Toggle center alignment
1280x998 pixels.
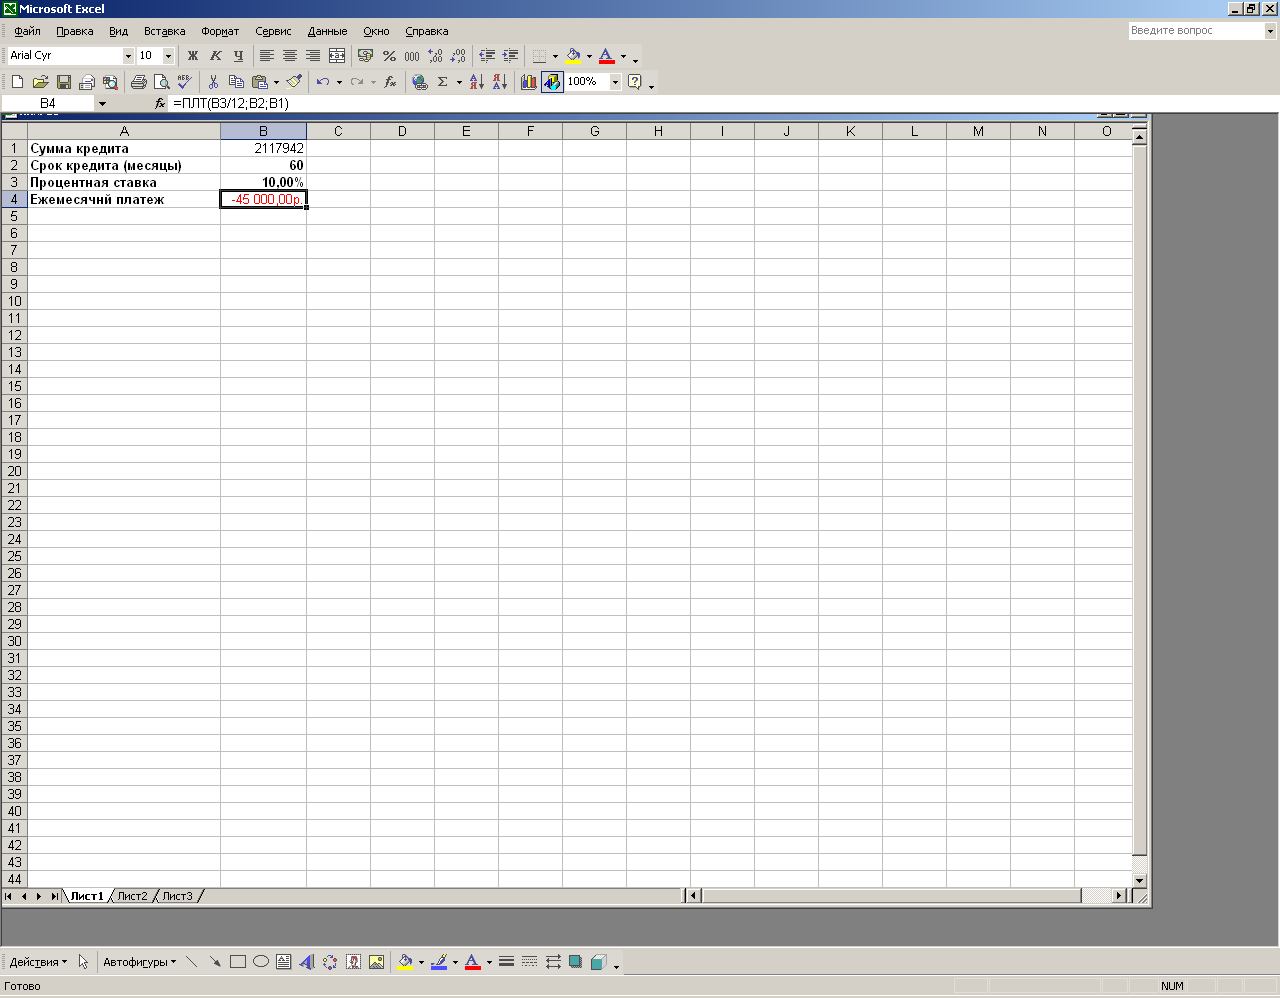pos(290,56)
